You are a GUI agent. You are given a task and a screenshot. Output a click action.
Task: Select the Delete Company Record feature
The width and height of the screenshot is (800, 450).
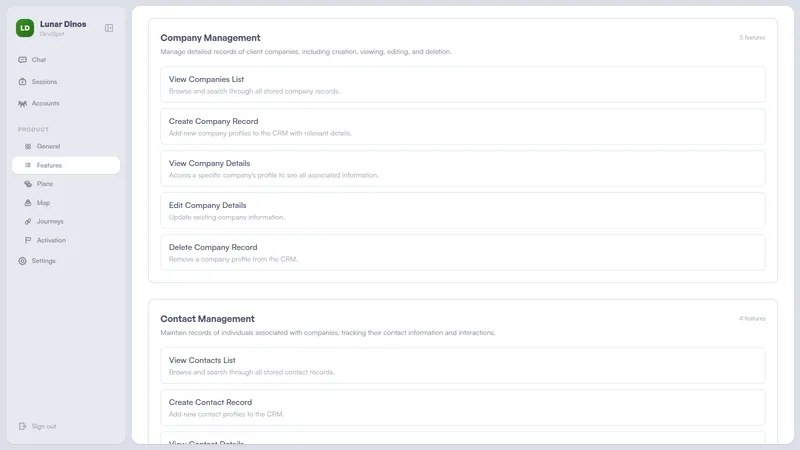pyautogui.click(x=463, y=253)
